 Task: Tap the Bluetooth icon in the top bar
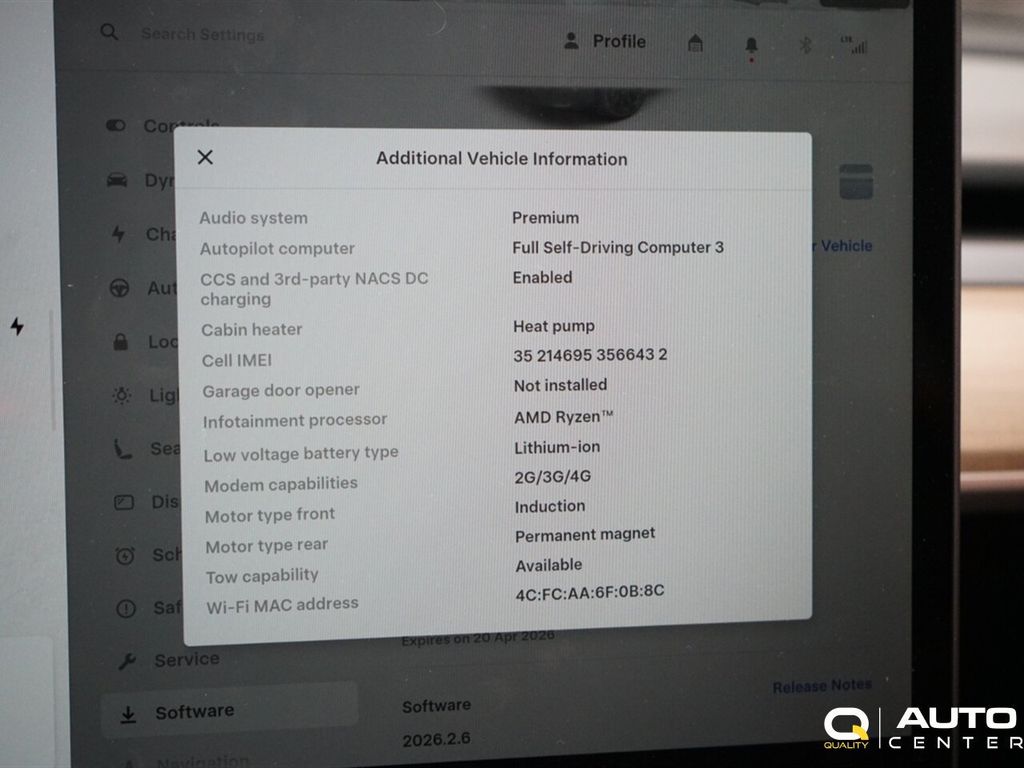point(805,44)
